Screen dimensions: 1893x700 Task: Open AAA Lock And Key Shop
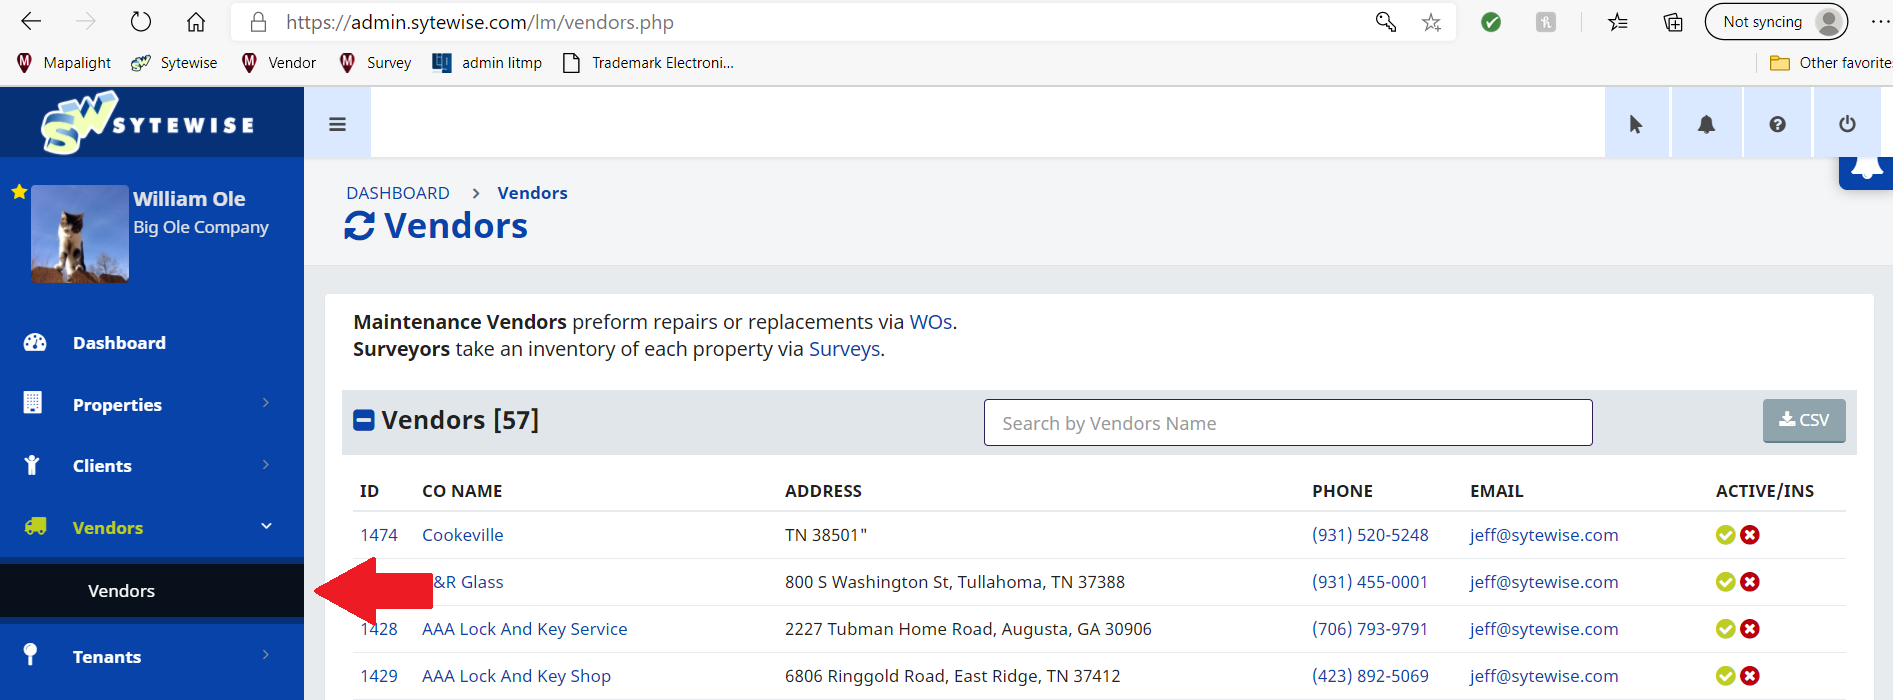coord(516,676)
